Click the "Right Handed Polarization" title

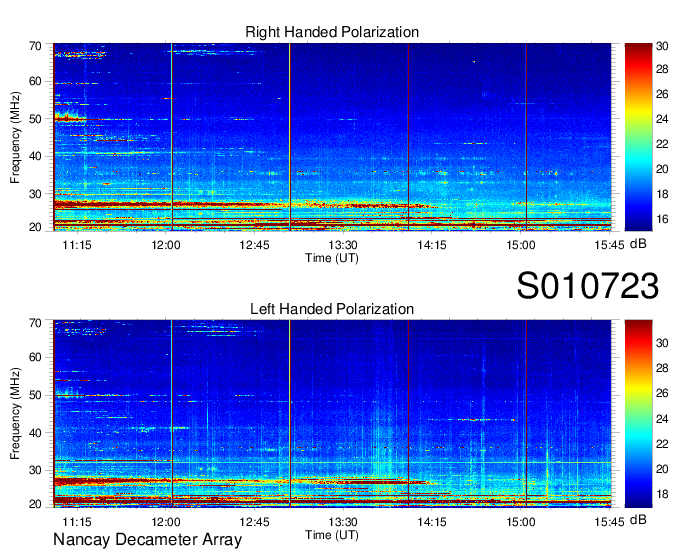332,32
